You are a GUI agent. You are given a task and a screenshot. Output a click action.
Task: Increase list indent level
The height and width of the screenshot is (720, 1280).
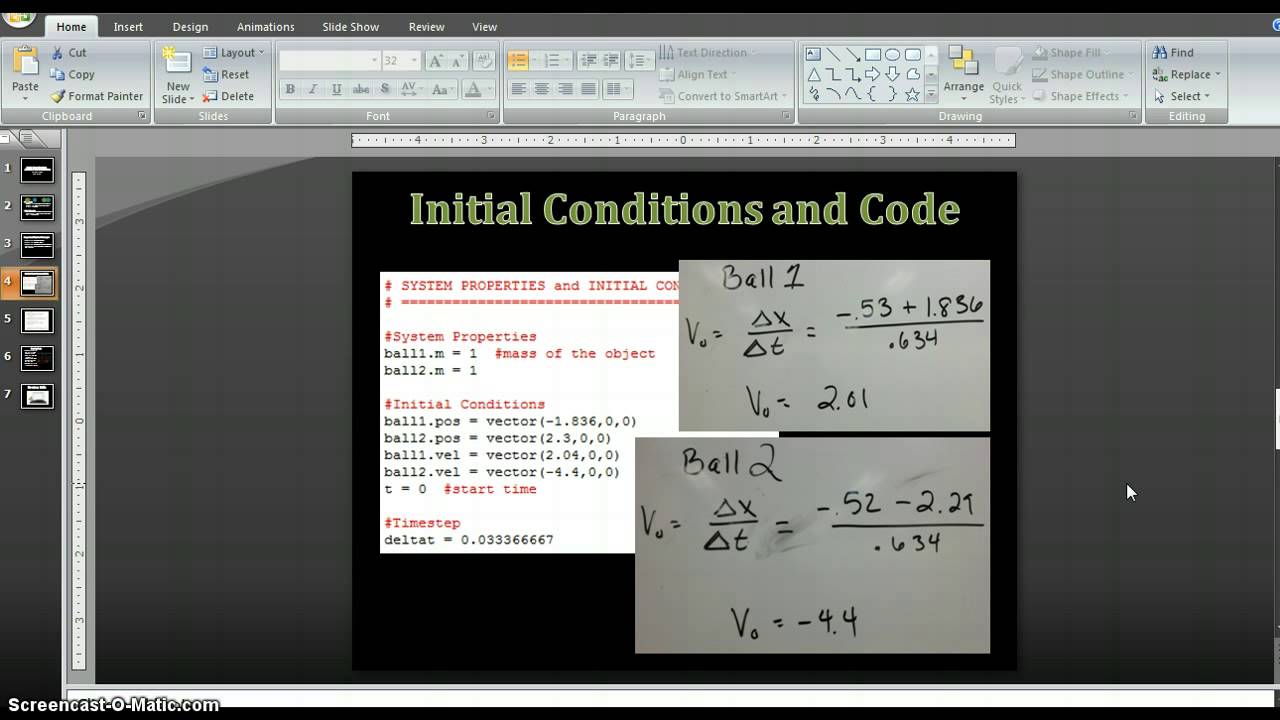click(610, 61)
